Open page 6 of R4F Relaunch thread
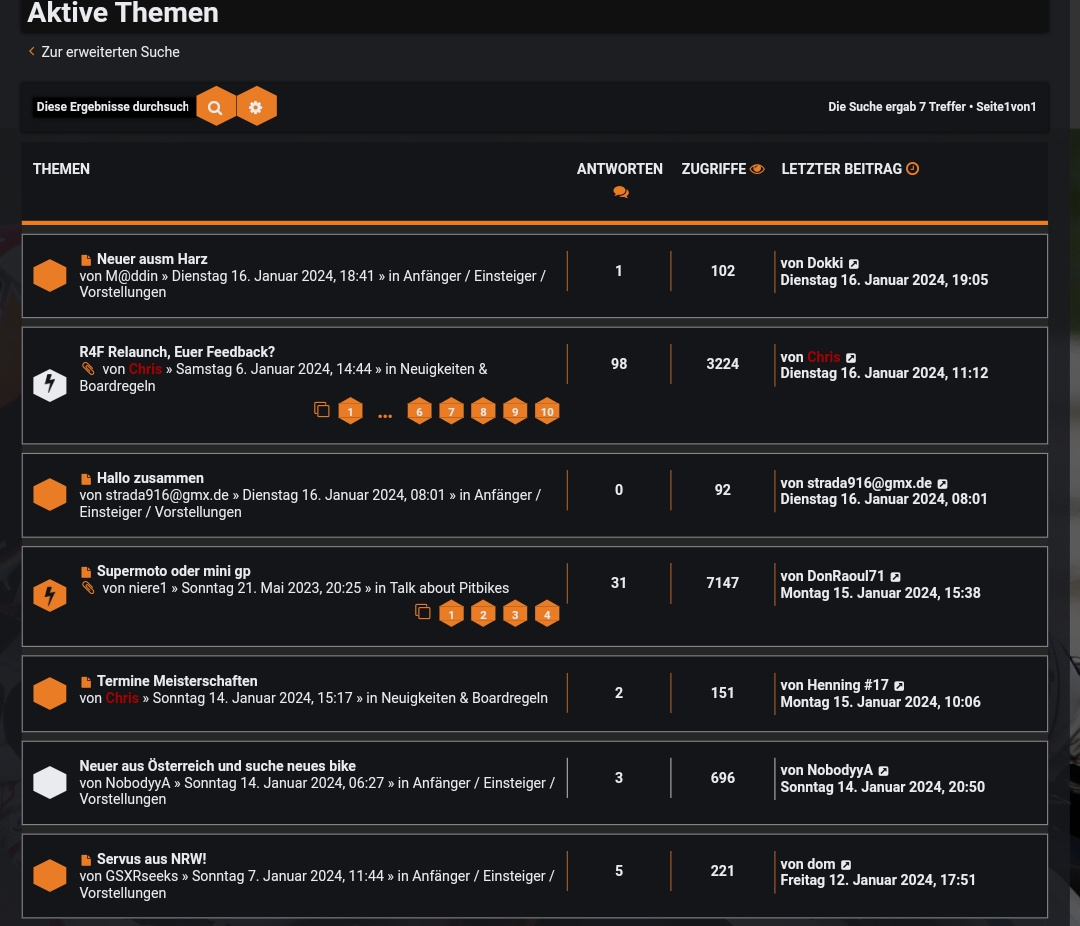The image size is (1080, 926). (419, 411)
